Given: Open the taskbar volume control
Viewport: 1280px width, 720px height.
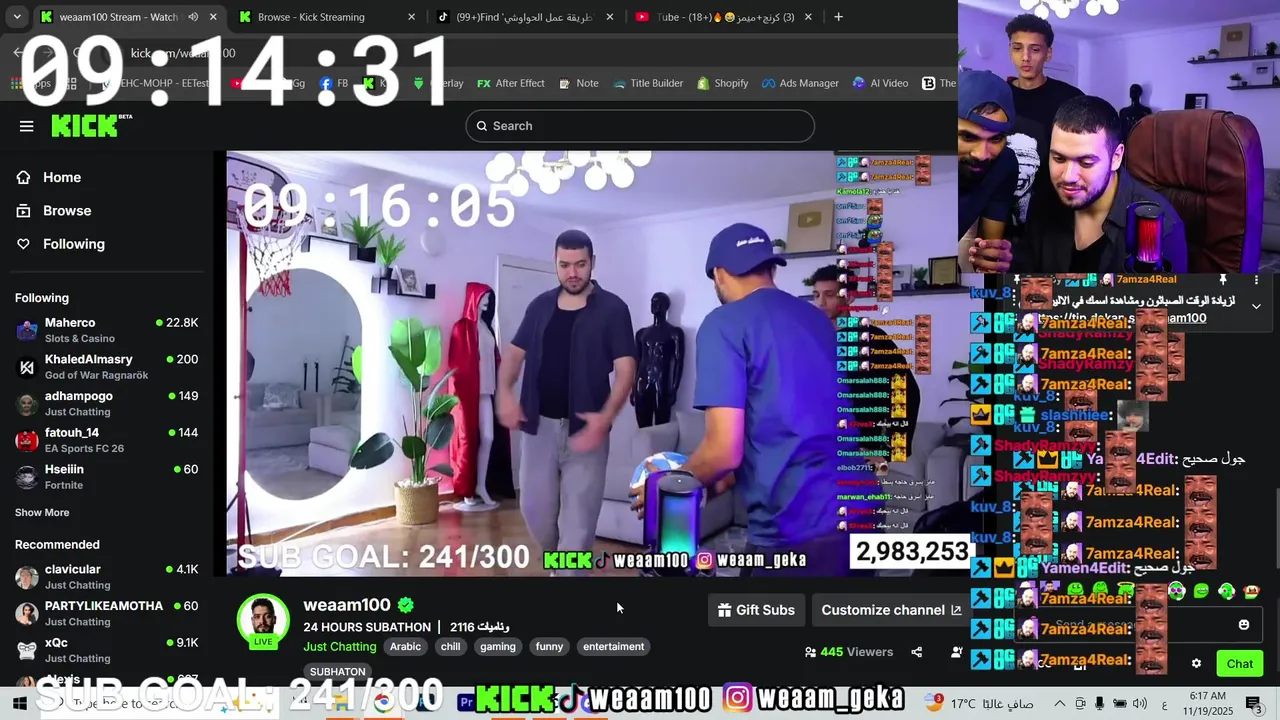Looking at the screenshot, I should click(1139, 703).
